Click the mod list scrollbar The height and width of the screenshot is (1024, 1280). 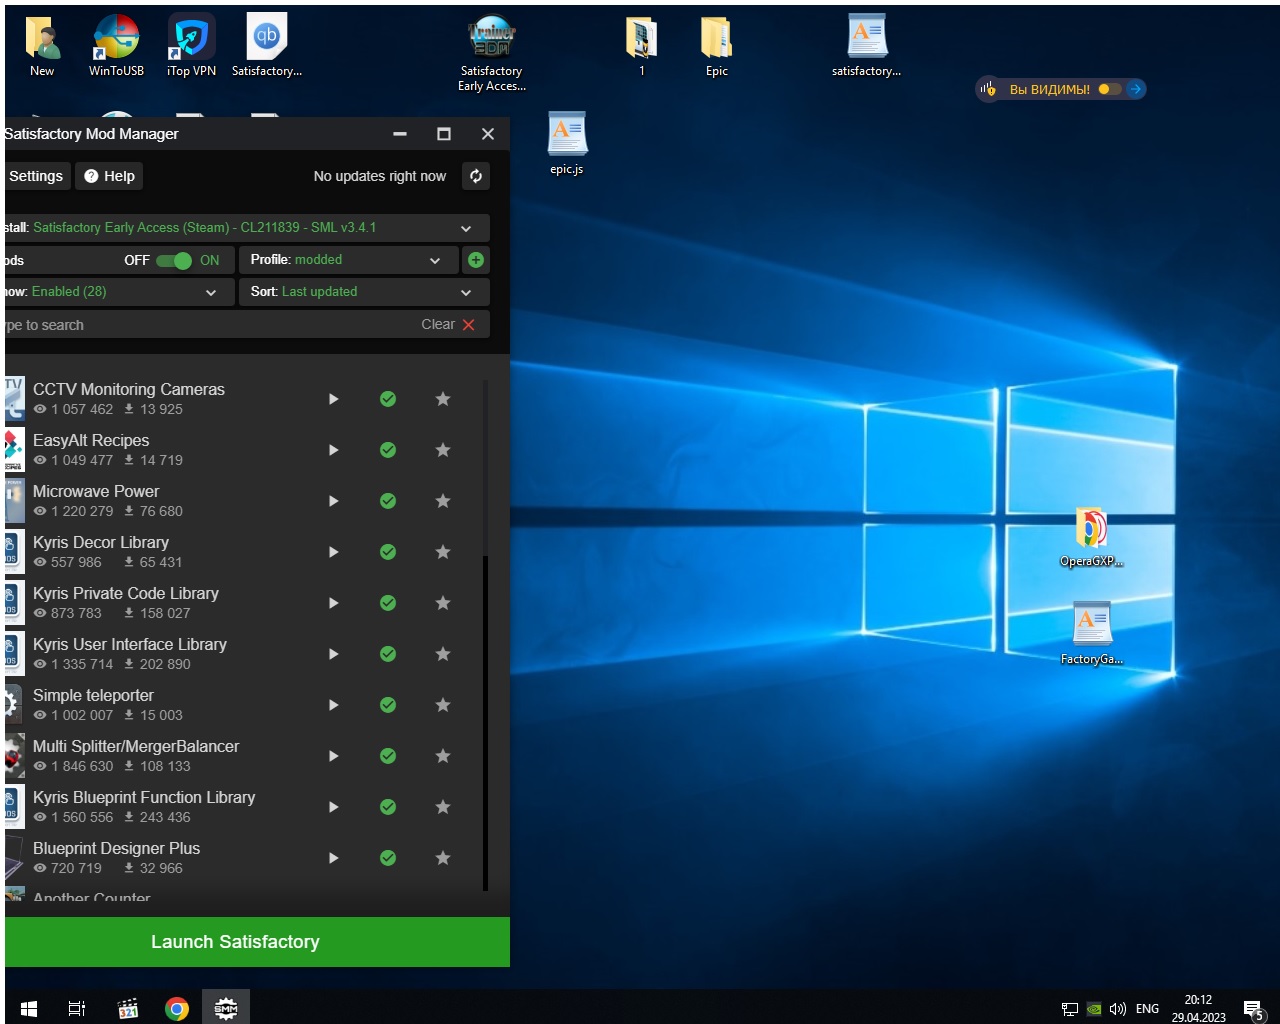click(x=486, y=722)
